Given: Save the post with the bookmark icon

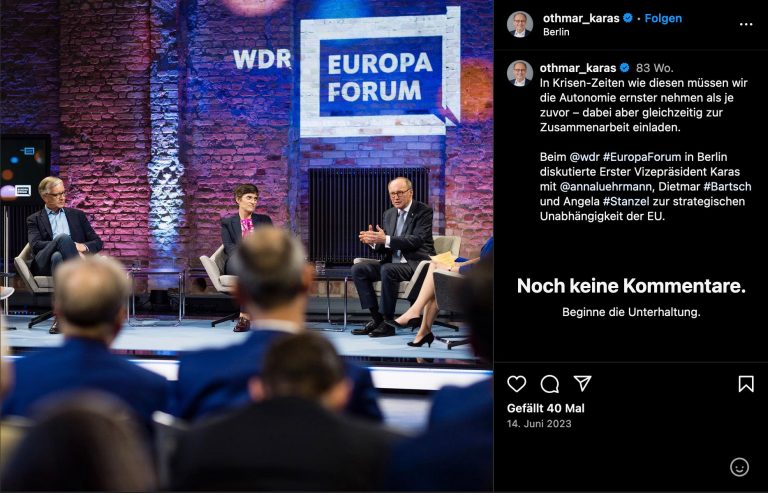Looking at the screenshot, I should 745,384.
